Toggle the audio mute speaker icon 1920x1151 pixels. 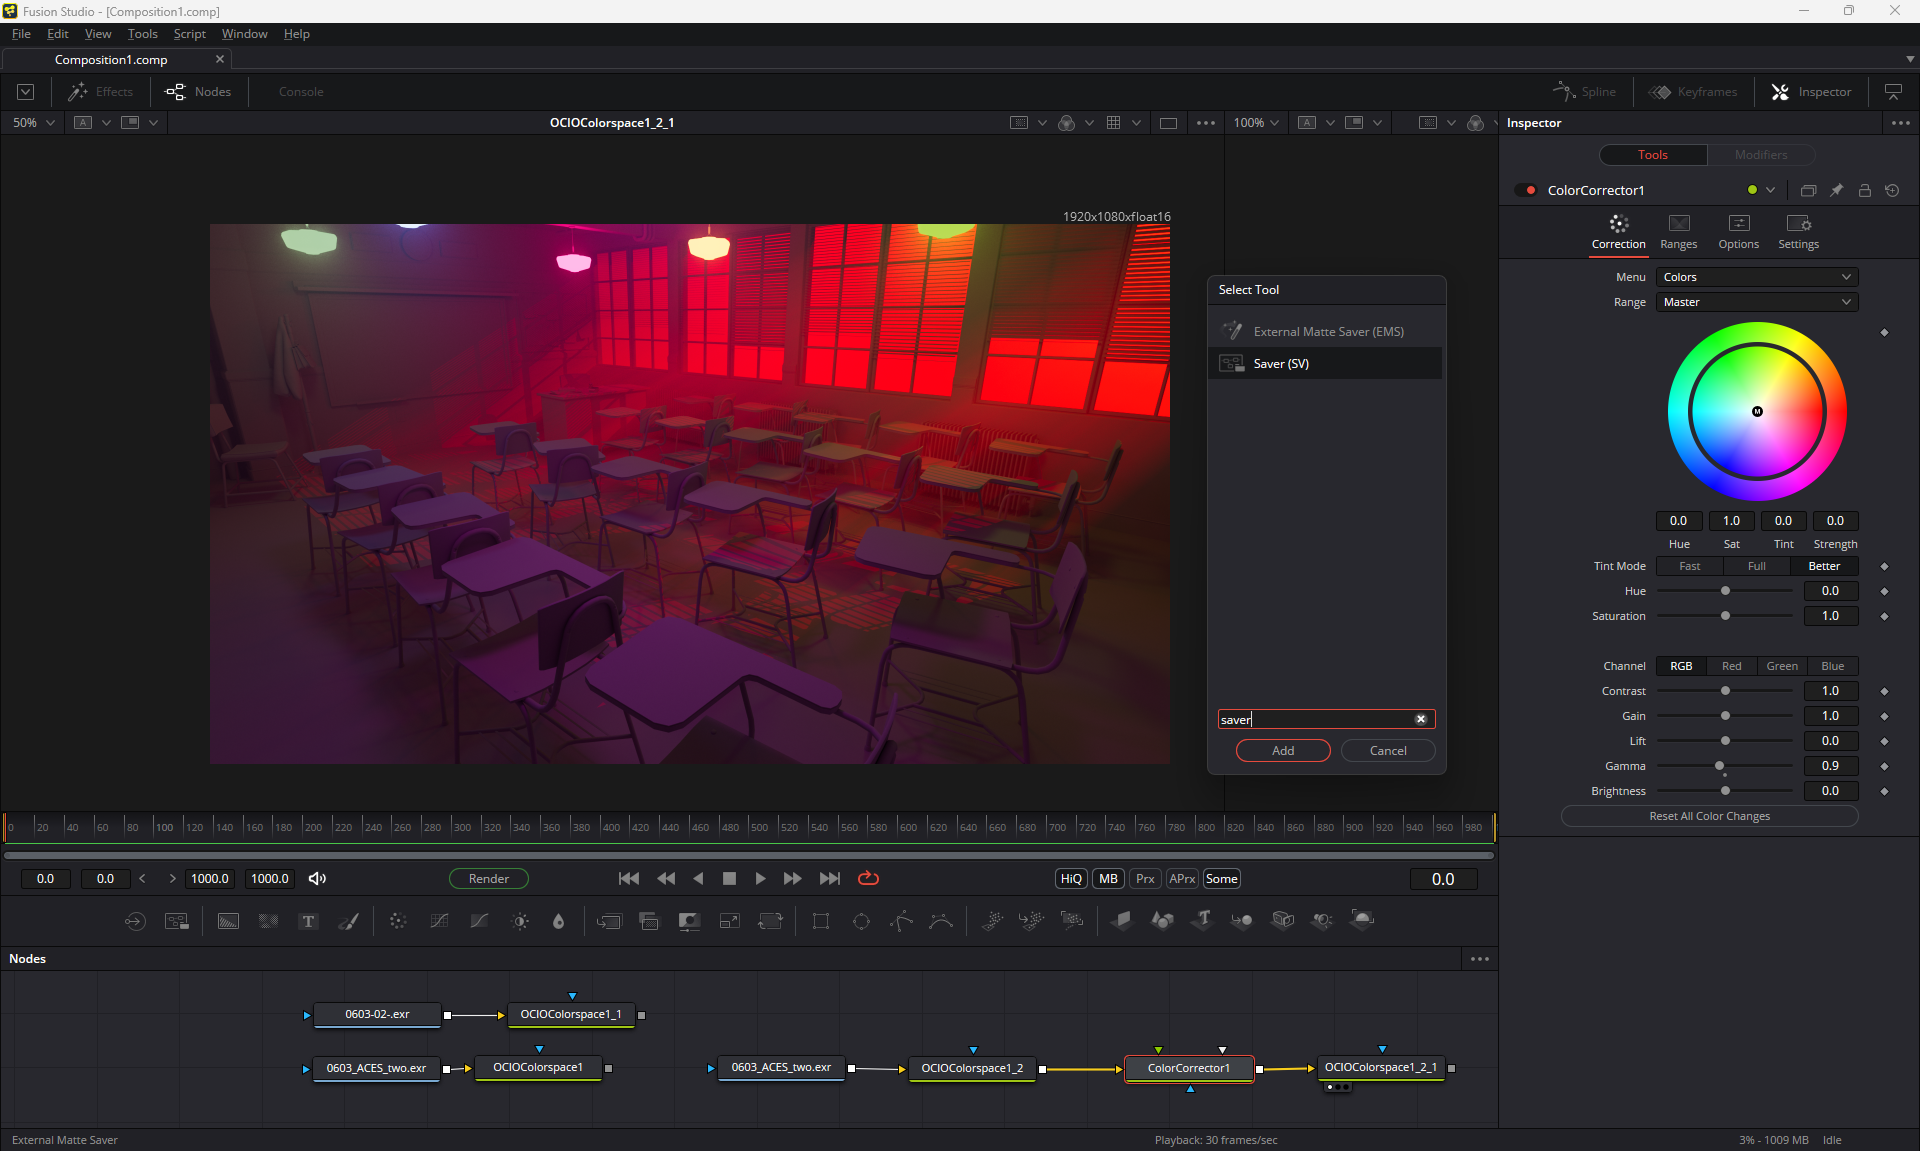(317, 878)
